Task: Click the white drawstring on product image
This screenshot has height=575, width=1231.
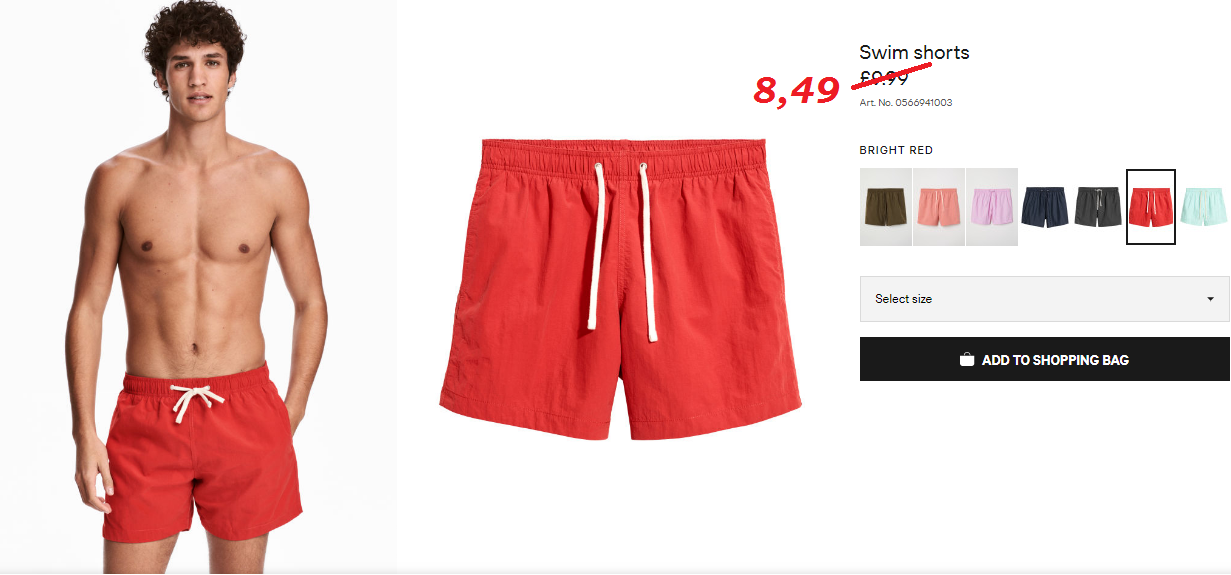Action: tap(622, 248)
